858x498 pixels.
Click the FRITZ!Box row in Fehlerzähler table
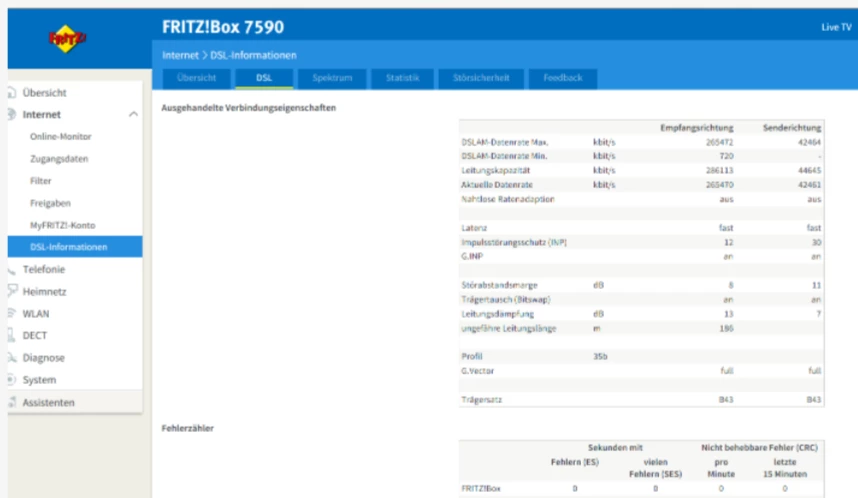[x=641, y=489]
